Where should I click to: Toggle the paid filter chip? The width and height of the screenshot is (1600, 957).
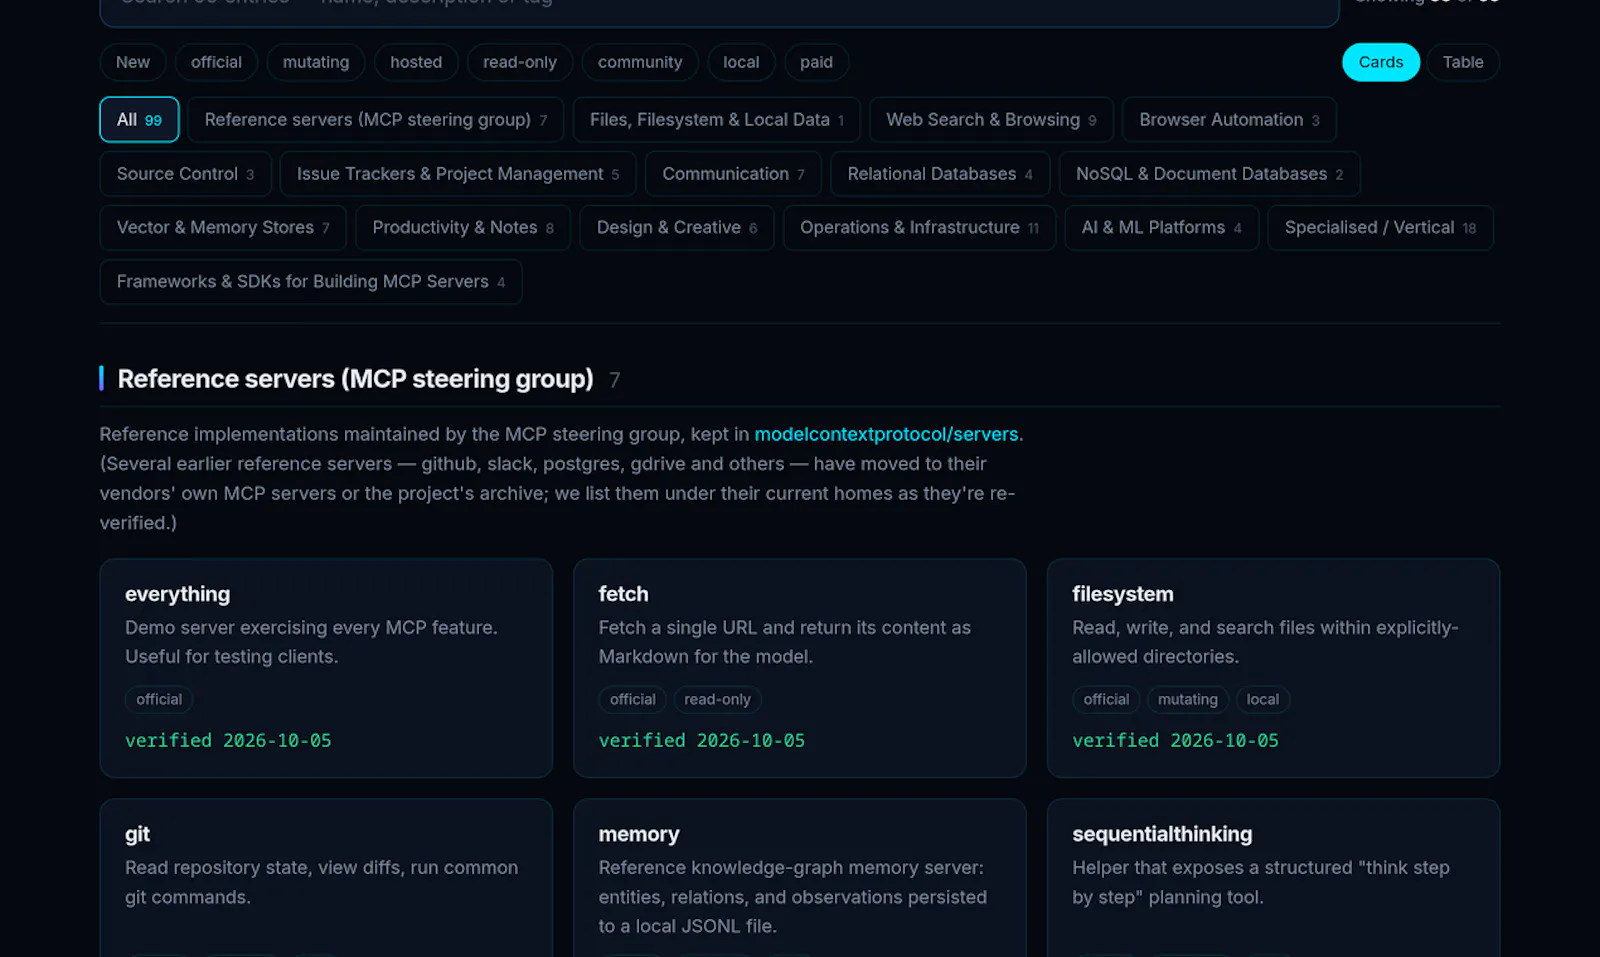pos(816,62)
